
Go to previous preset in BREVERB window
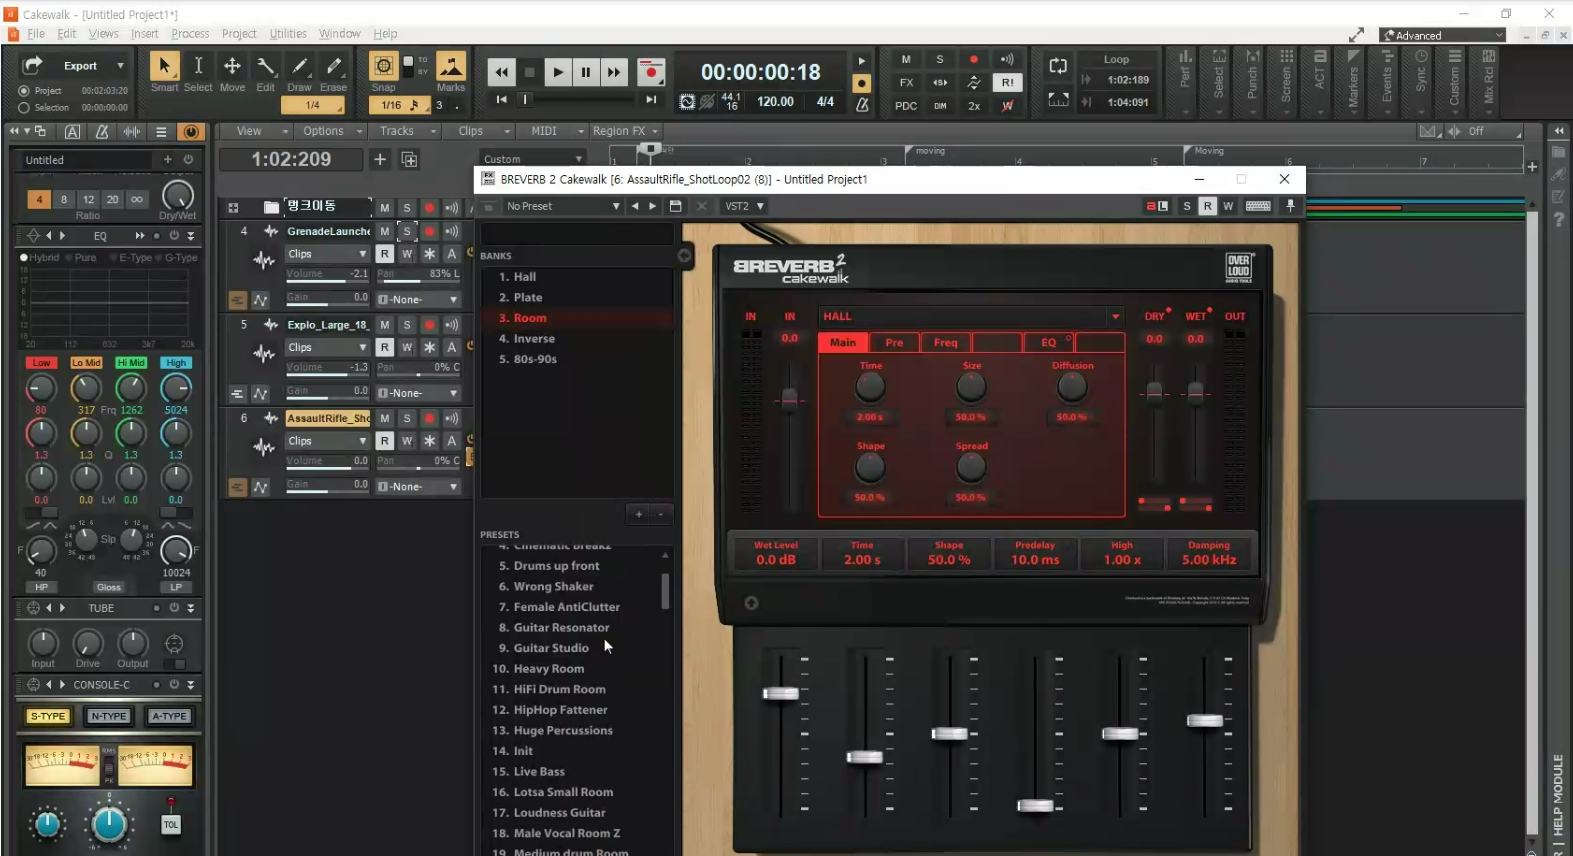pyautogui.click(x=634, y=206)
